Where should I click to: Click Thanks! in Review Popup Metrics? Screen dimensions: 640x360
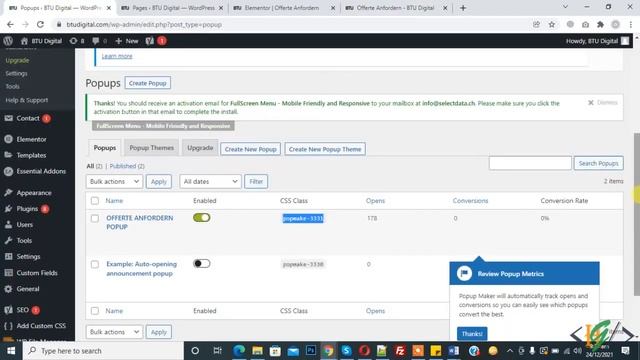[472, 333]
